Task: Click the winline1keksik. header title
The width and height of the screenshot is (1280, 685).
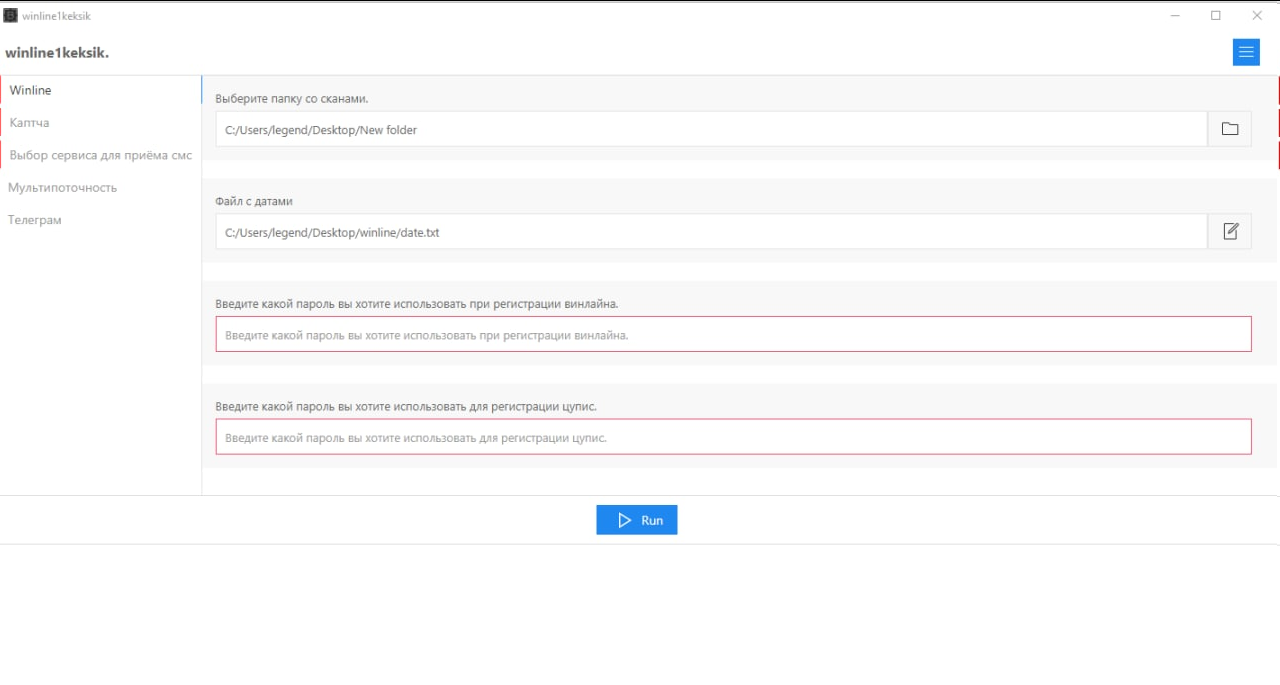Action: (57, 53)
